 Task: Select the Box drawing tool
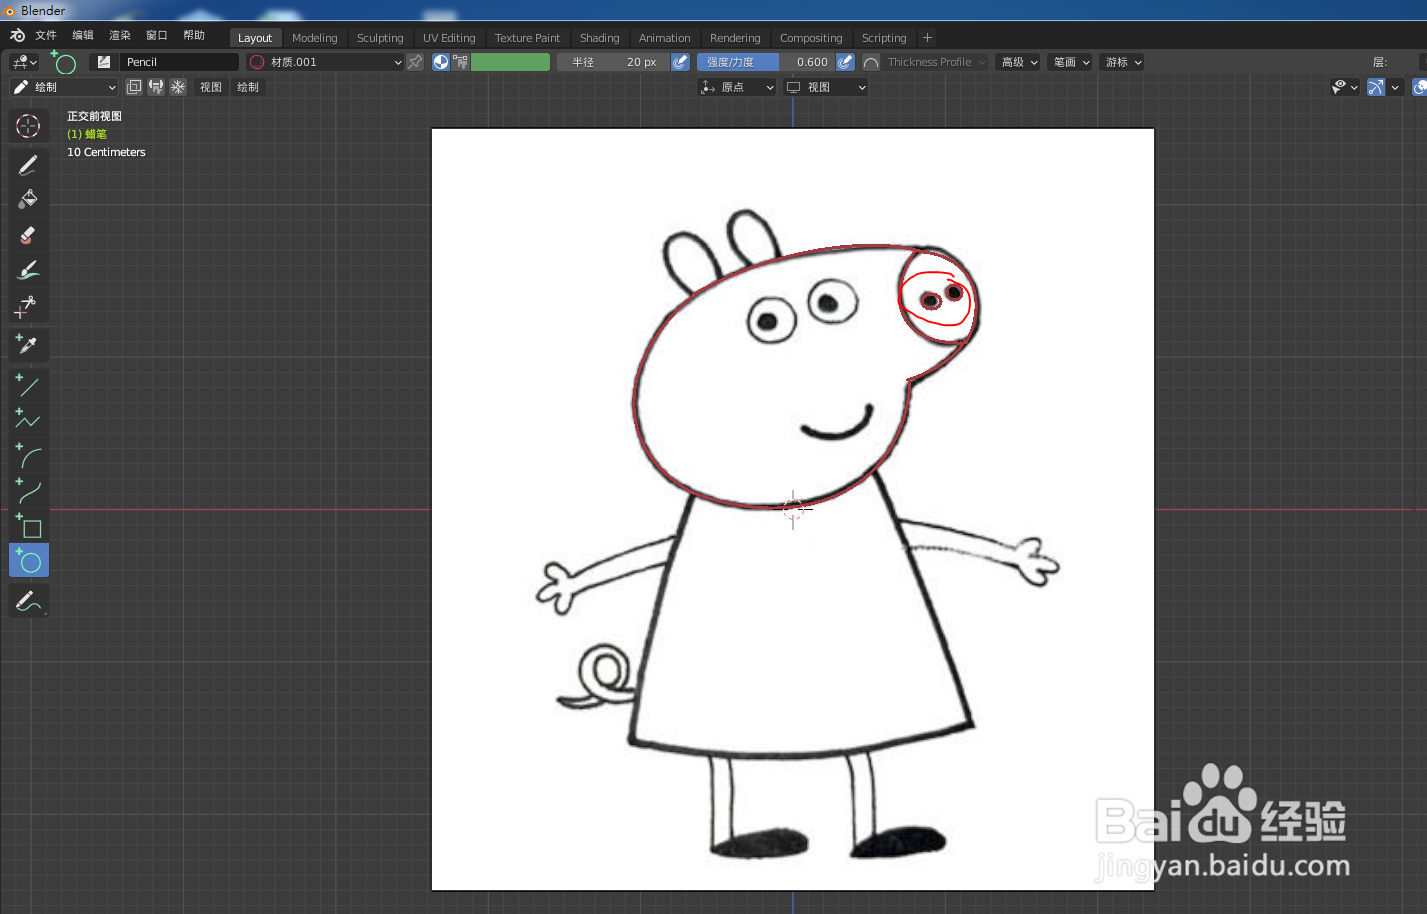(27, 526)
